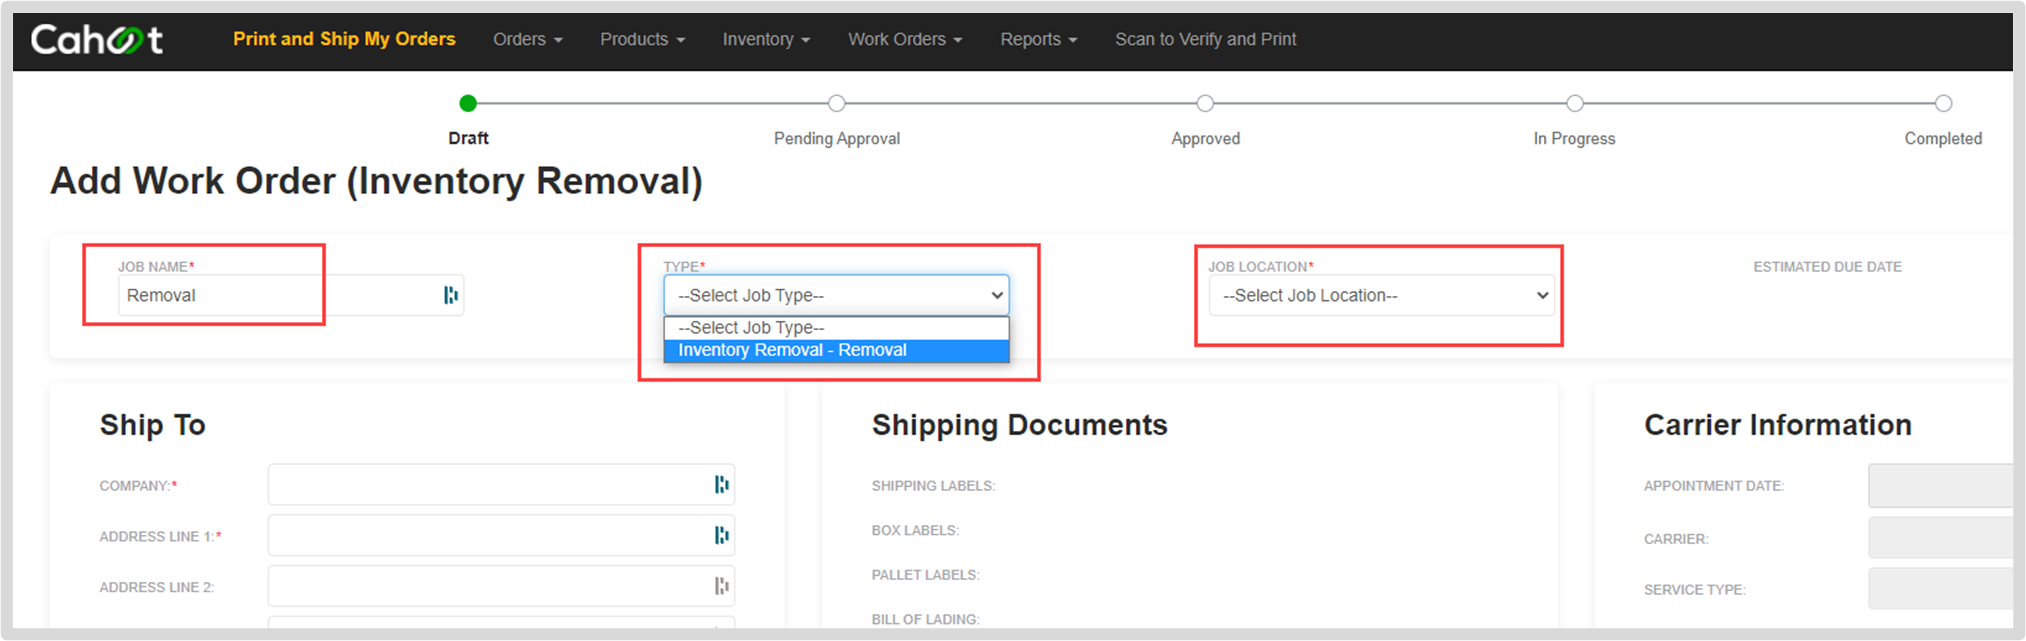Click the Add Work Order (Inventory Removal) title
Viewport: 2026px width, 641px height.
[x=377, y=181]
